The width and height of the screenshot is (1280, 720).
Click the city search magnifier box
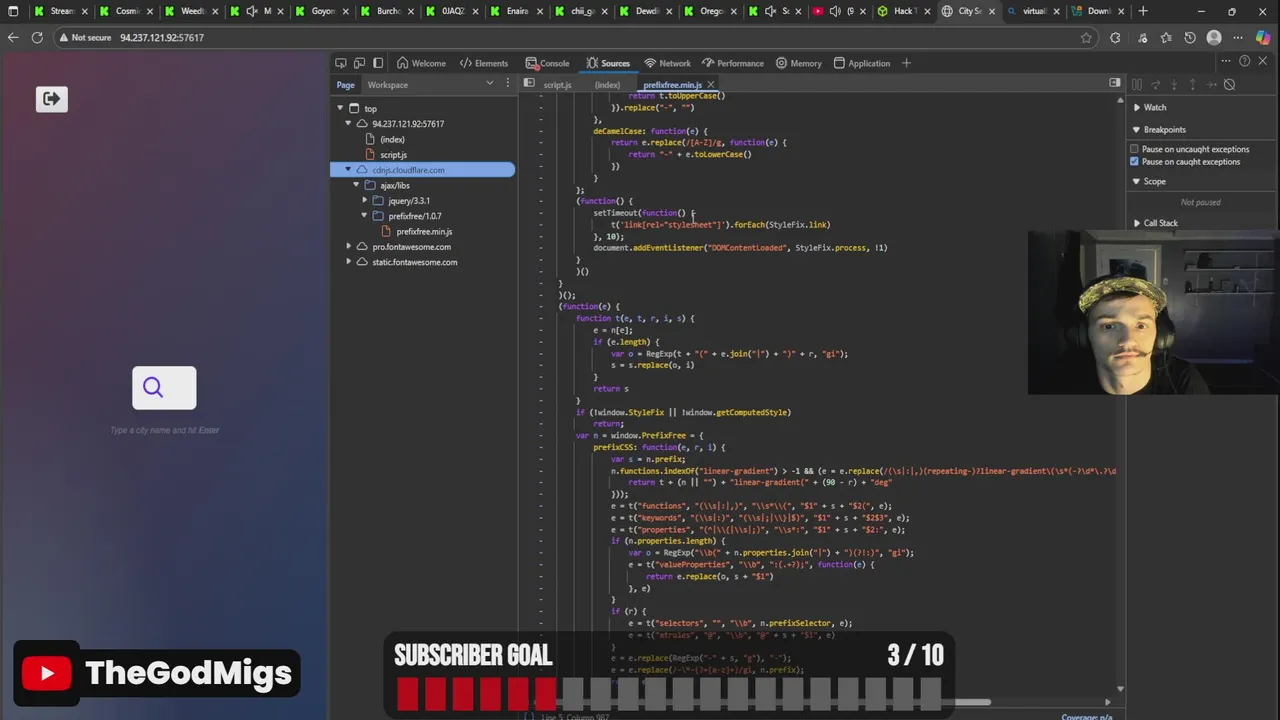pyautogui.click(x=164, y=388)
